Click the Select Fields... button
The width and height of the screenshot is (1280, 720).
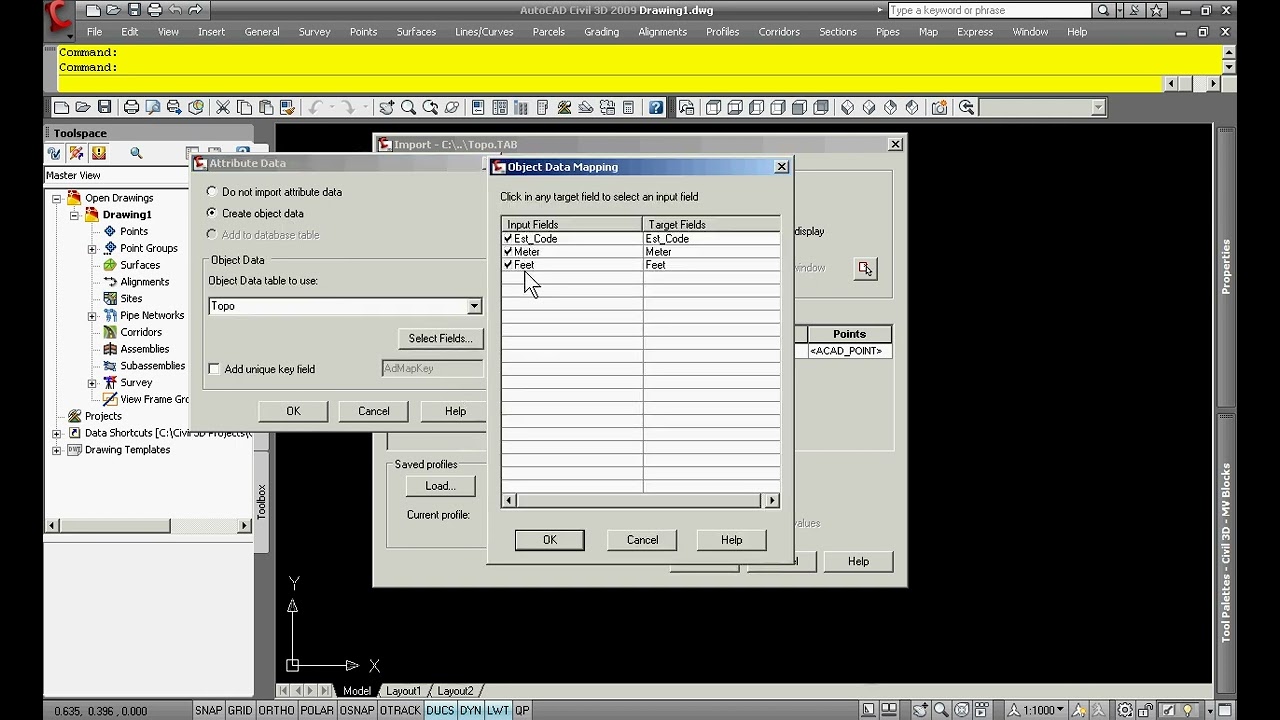[x=440, y=338]
